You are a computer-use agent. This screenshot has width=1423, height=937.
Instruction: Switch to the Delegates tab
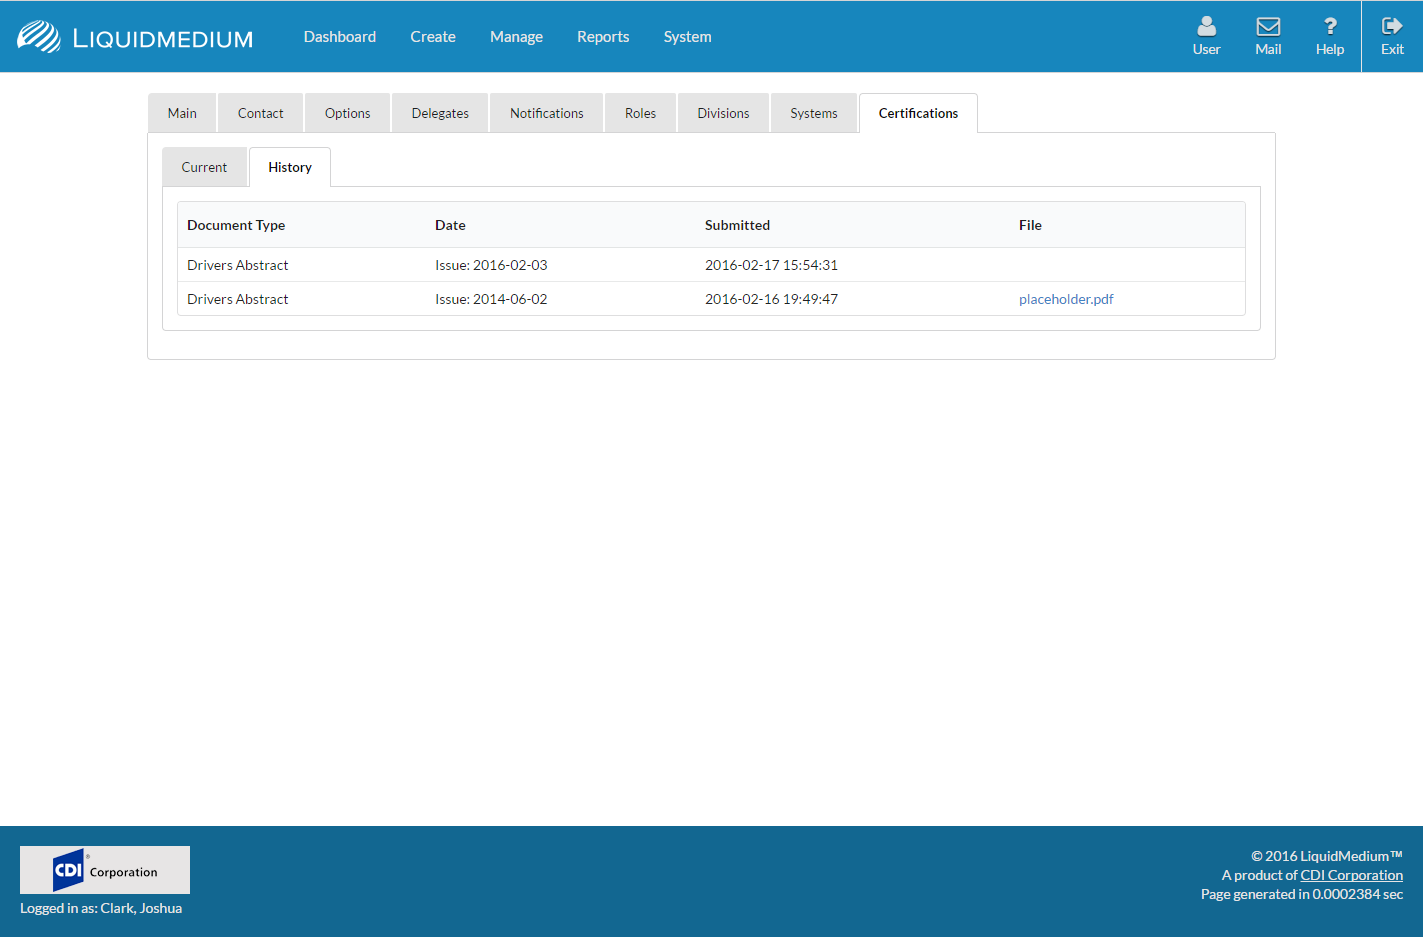click(x=440, y=114)
